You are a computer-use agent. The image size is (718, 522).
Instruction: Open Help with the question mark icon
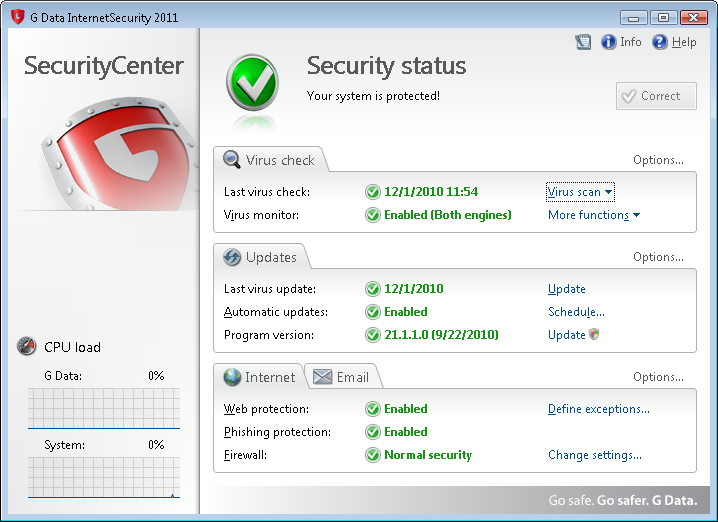[674, 42]
